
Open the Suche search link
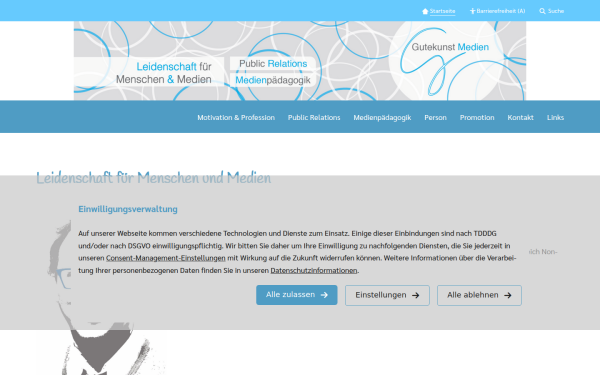click(x=556, y=11)
